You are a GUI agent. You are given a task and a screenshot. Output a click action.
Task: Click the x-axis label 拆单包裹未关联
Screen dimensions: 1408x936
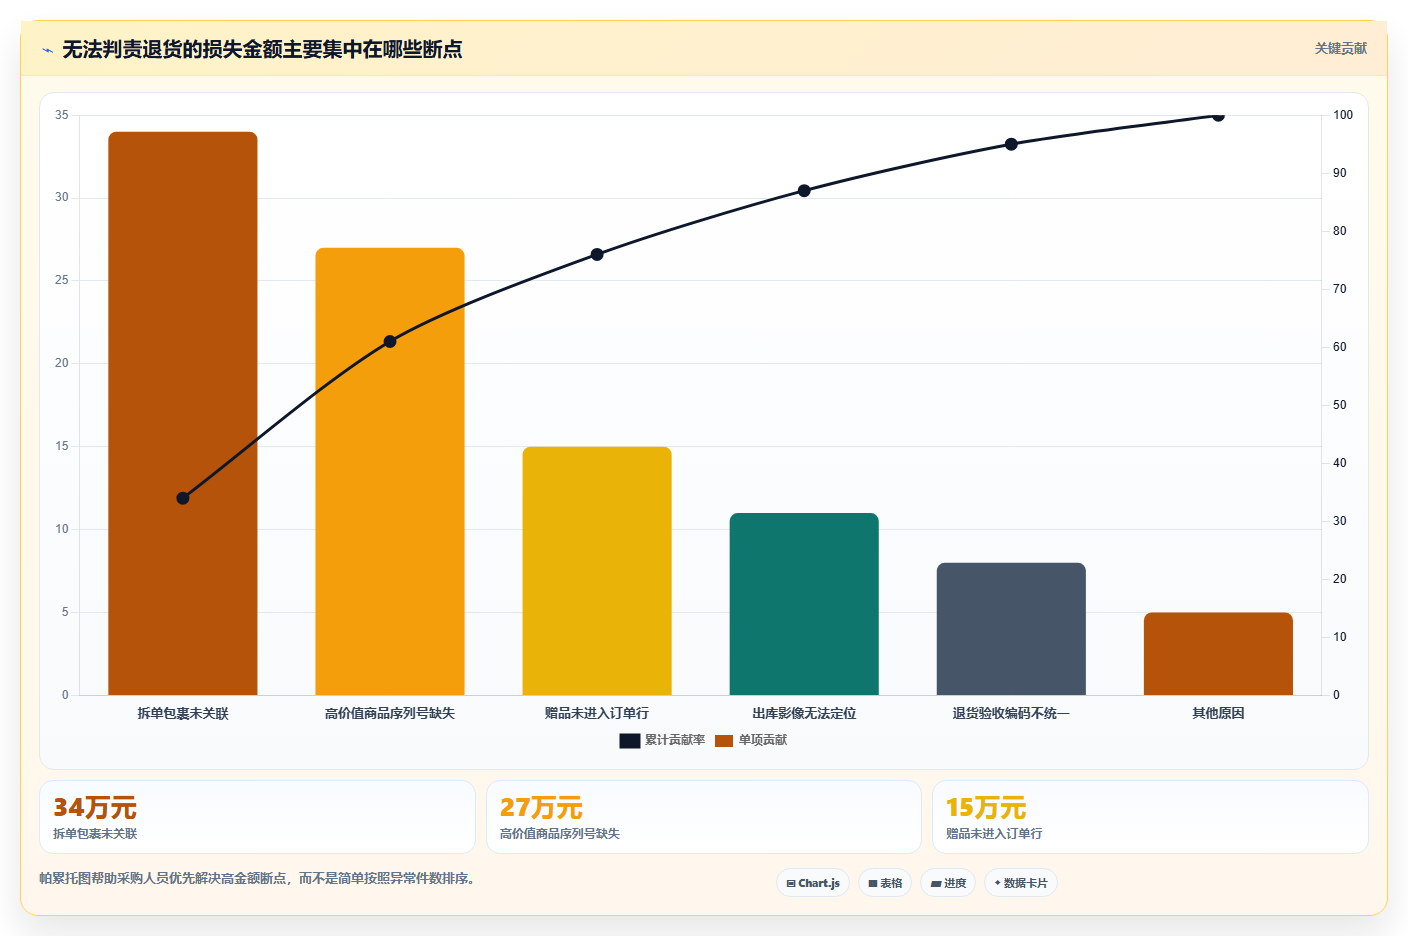[183, 713]
